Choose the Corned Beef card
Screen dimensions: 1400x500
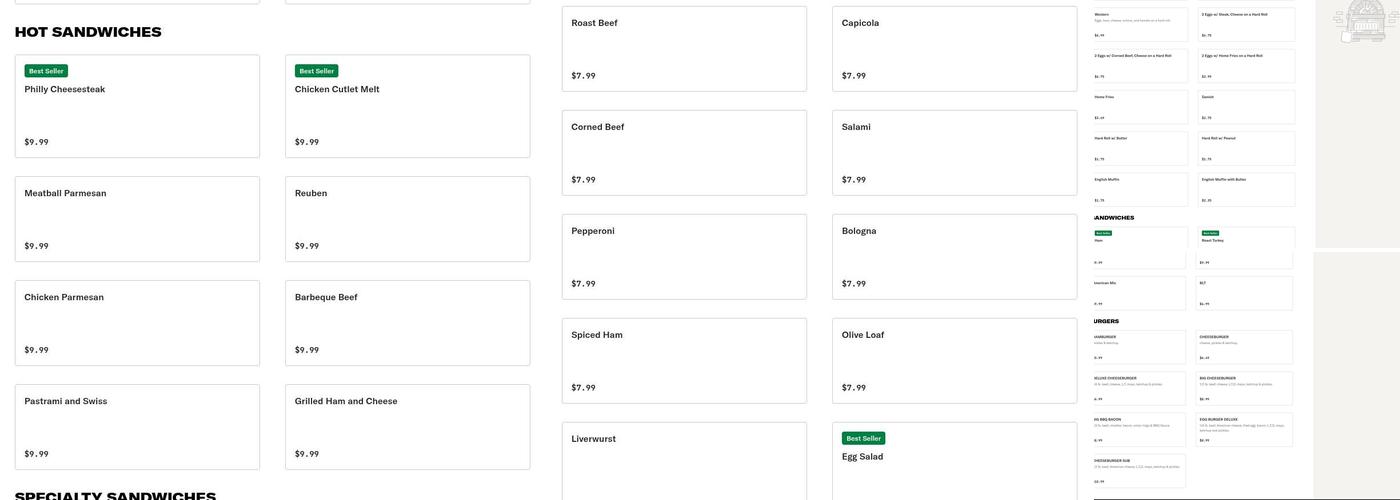coord(684,153)
